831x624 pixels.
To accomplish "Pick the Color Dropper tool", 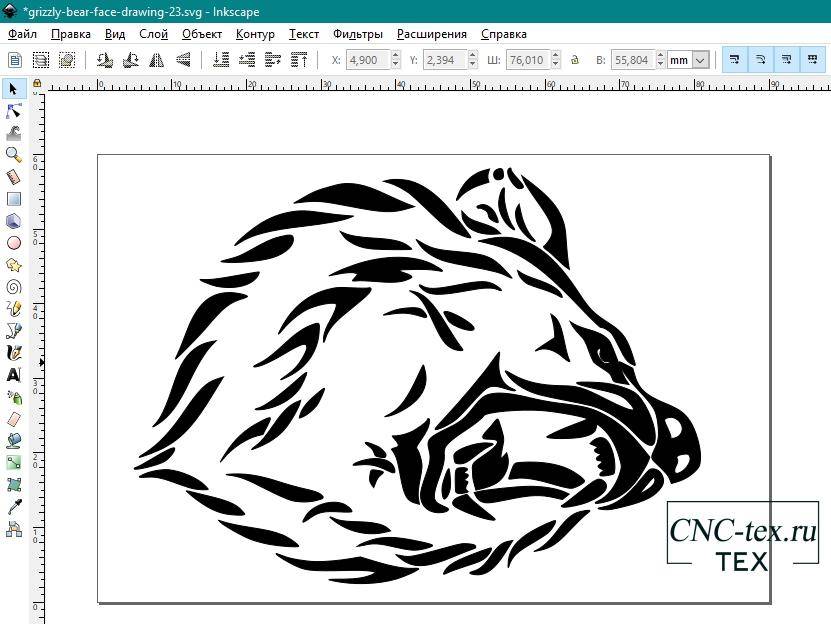I will [x=14, y=506].
